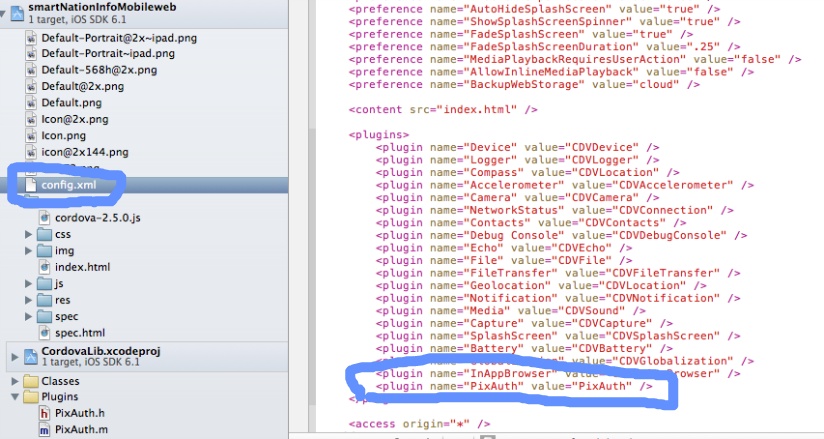The image size is (824, 439).
Task: Click the spec.html file icon
Action: coord(45,333)
